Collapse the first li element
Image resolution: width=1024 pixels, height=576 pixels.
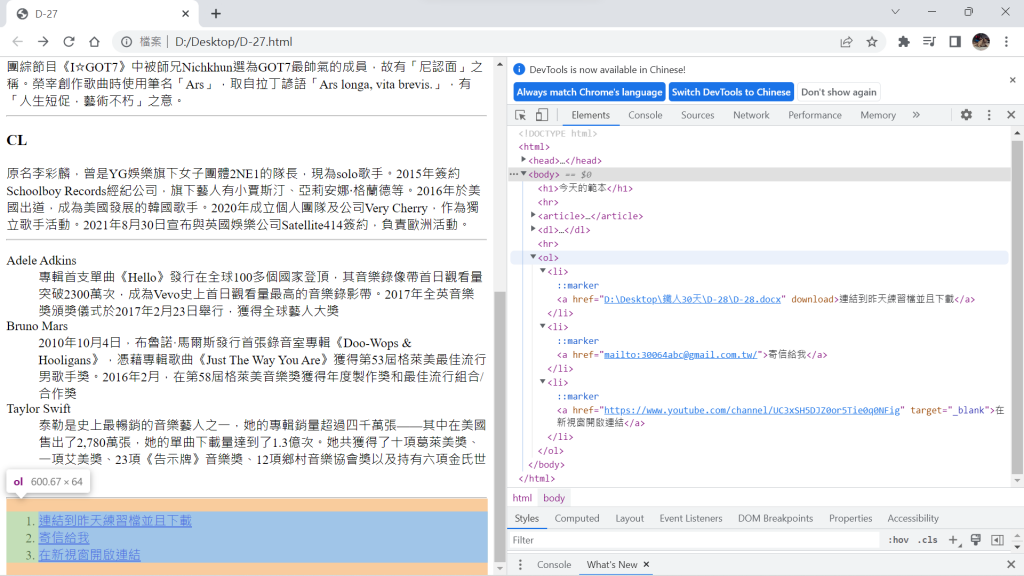[x=543, y=271]
